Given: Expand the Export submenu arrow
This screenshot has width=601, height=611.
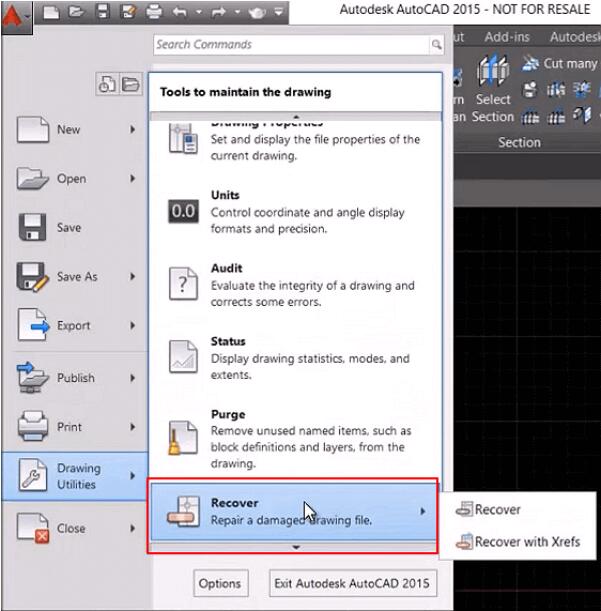Looking at the screenshot, I should pyautogui.click(x=133, y=326).
